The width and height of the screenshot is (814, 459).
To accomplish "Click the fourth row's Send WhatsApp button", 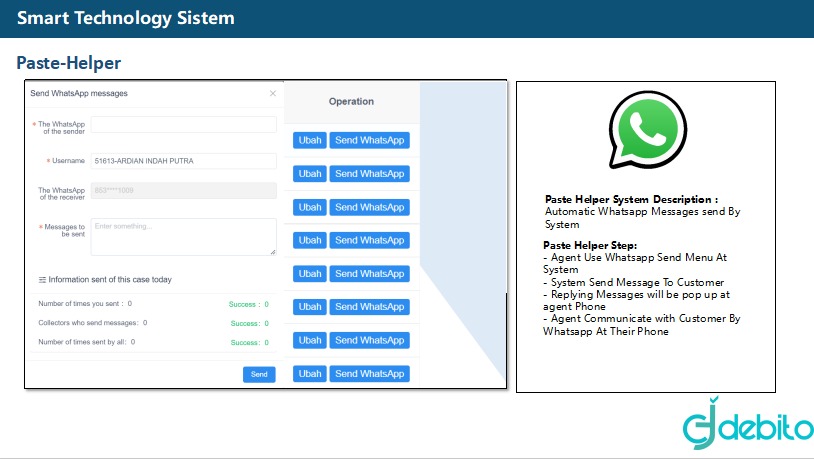I will 370,240.
